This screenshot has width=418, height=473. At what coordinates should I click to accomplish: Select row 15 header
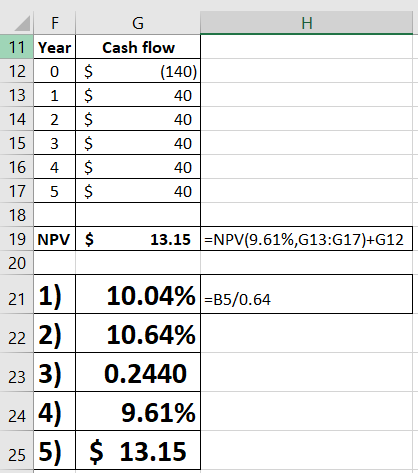pyautogui.click(x=17, y=143)
